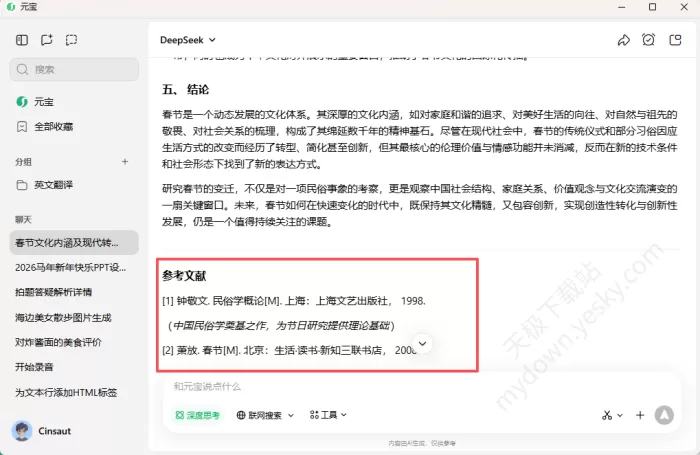Click the 聊天 section label
This screenshot has height=455, width=700.
(x=23, y=220)
